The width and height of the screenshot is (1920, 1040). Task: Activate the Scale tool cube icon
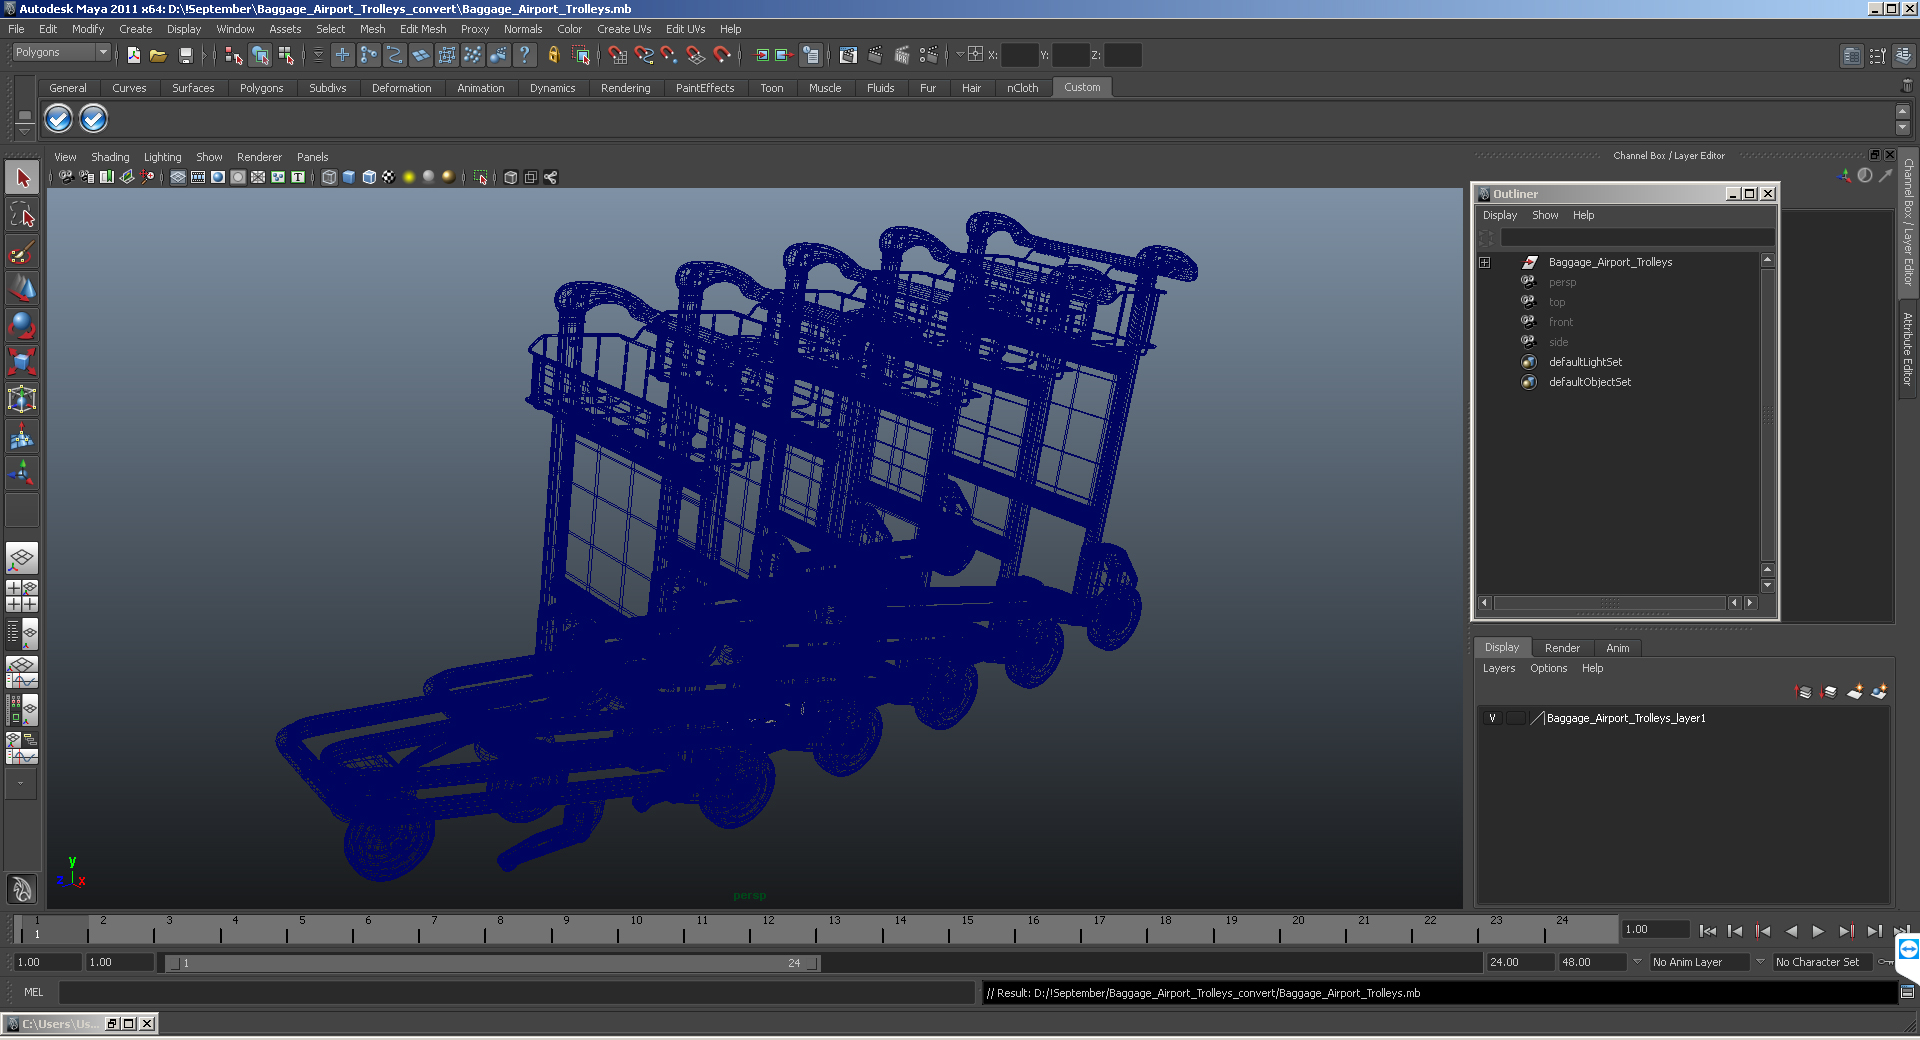22,362
